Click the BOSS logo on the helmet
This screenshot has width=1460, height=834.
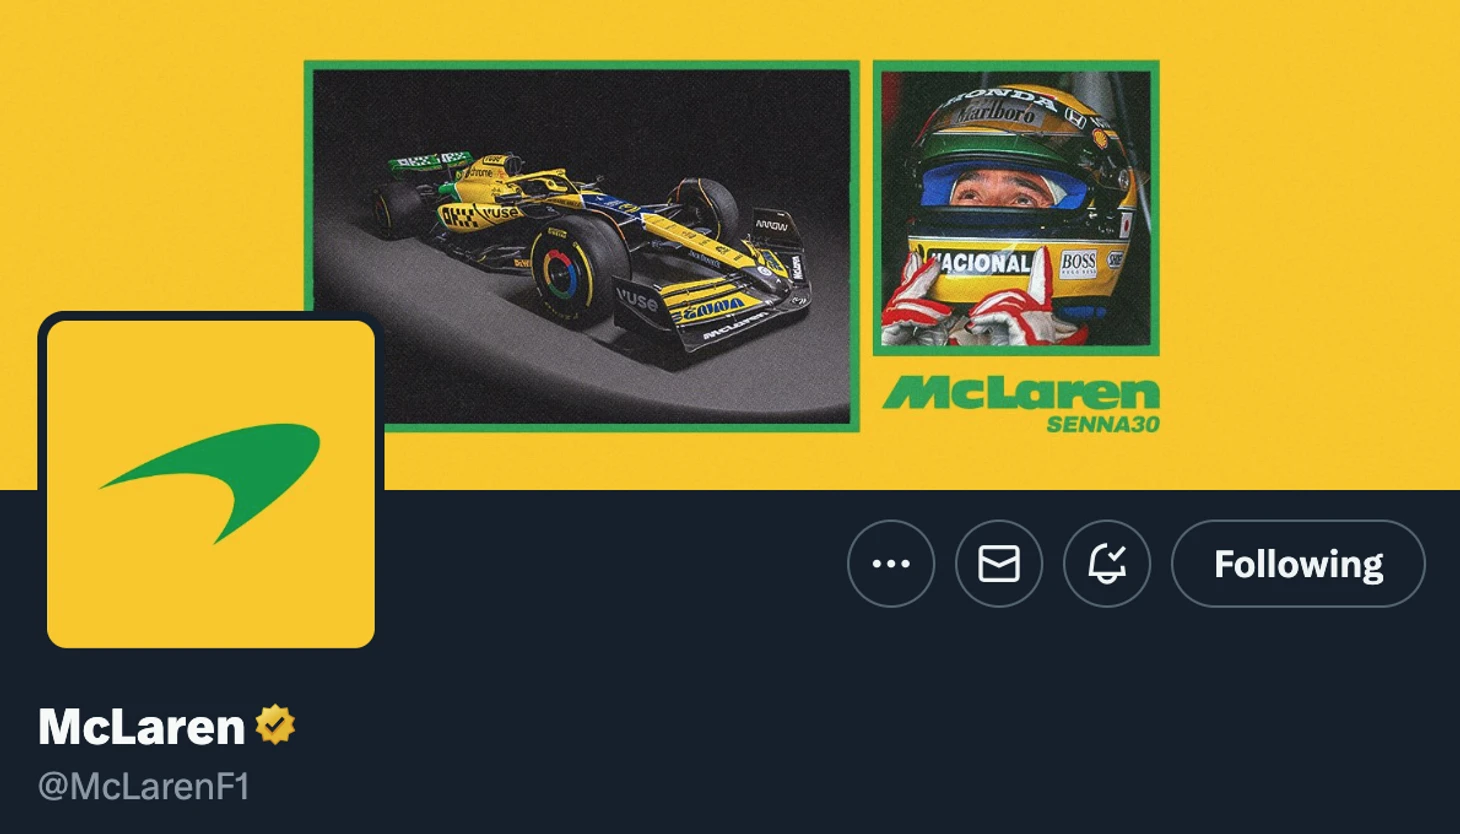click(x=1078, y=263)
